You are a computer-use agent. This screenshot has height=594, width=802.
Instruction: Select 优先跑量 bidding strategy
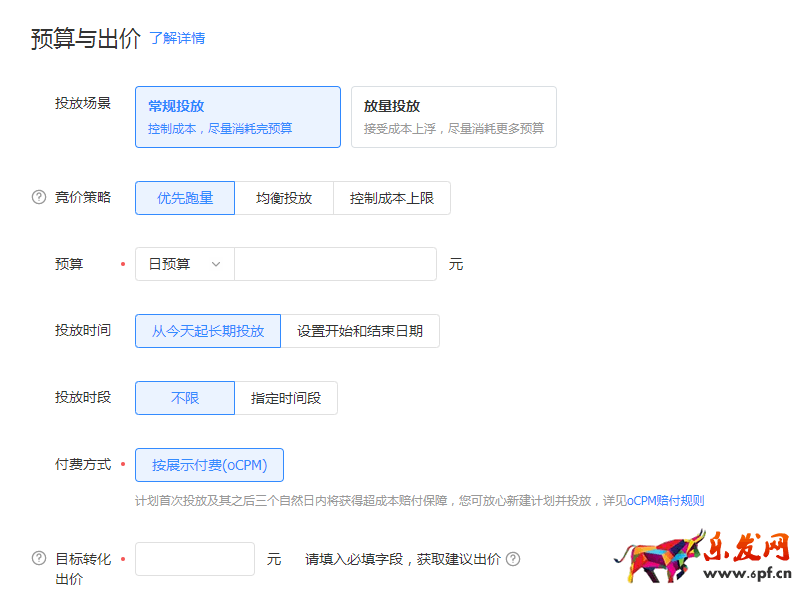(x=185, y=198)
